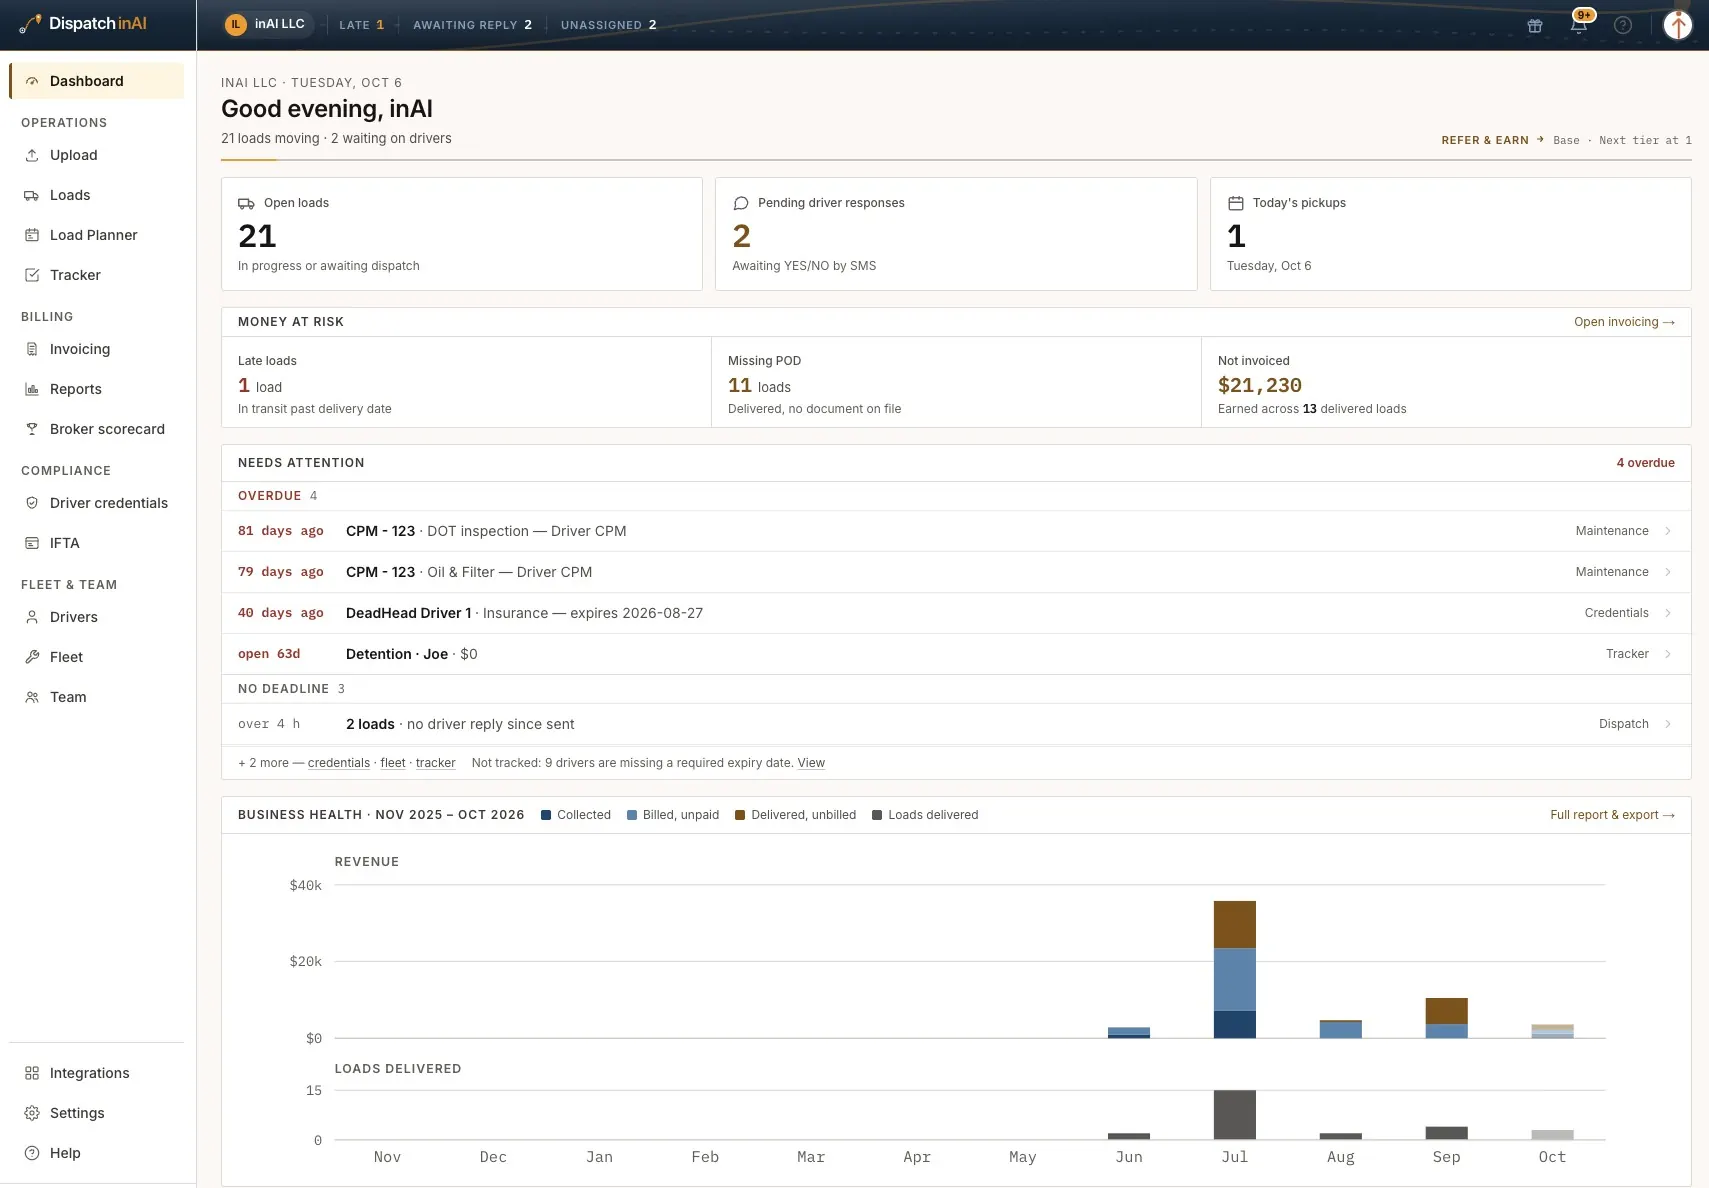Navigate to Driver credentials

96,503
